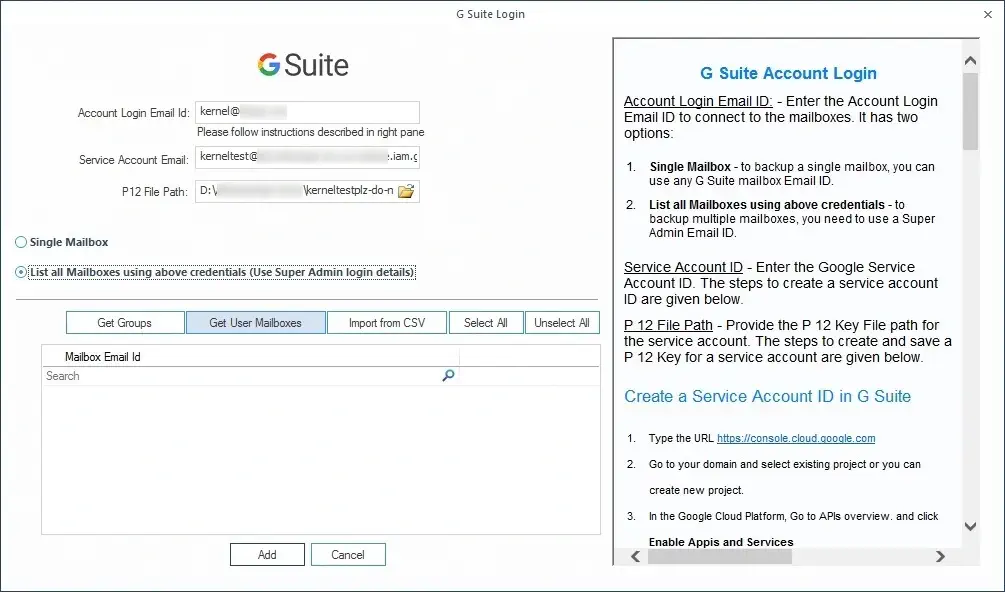Click the Select All button
The width and height of the screenshot is (1005, 592).
coord(486,323)
